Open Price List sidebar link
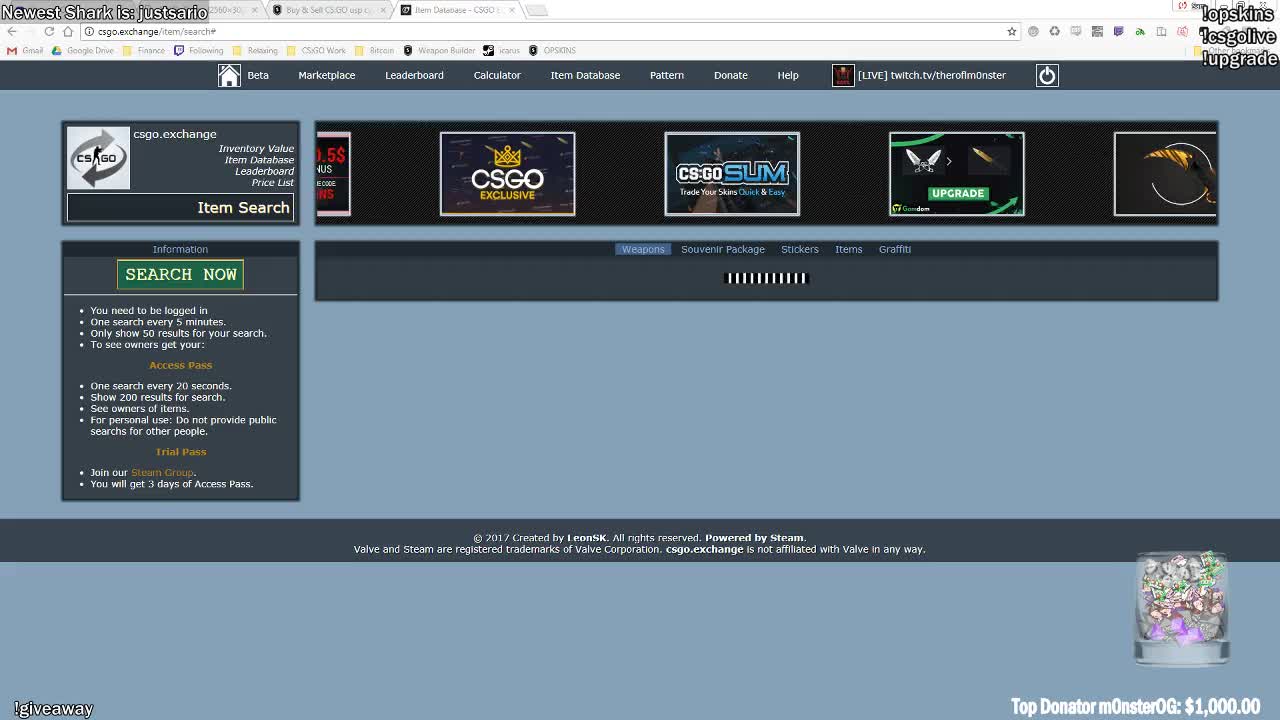 click(x=272, y=182)
